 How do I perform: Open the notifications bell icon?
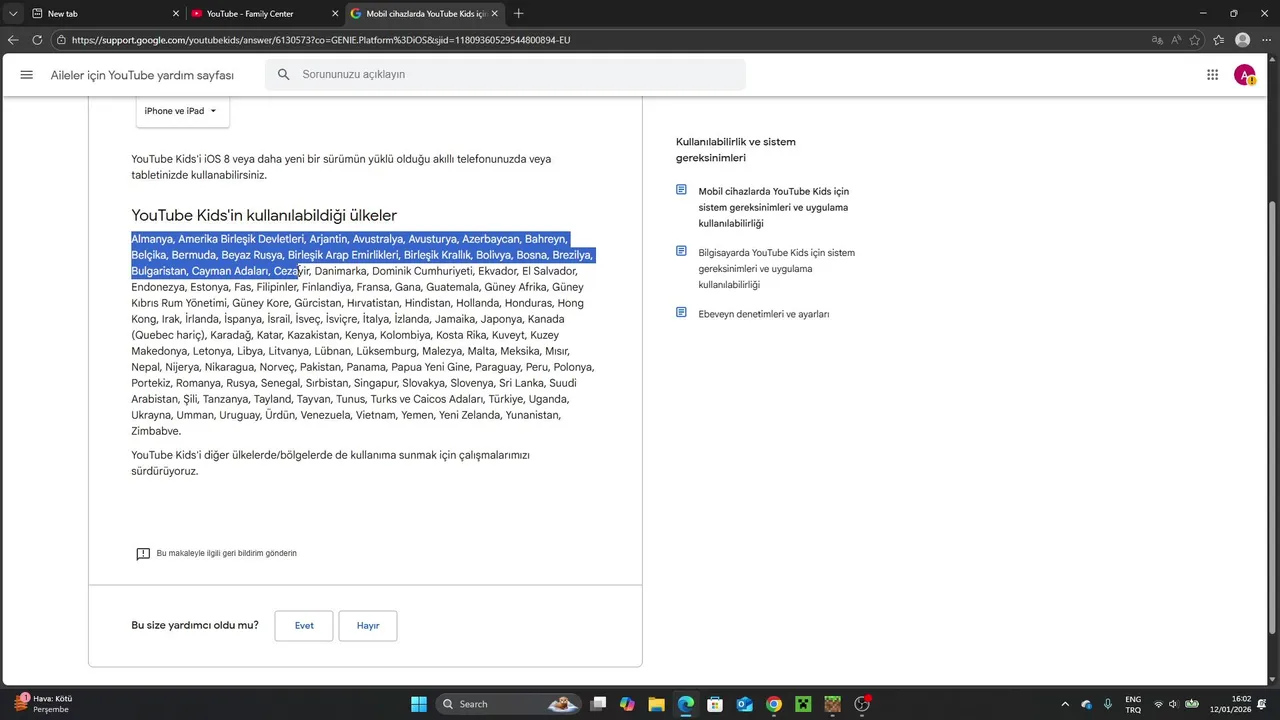tap(1263, 704)
